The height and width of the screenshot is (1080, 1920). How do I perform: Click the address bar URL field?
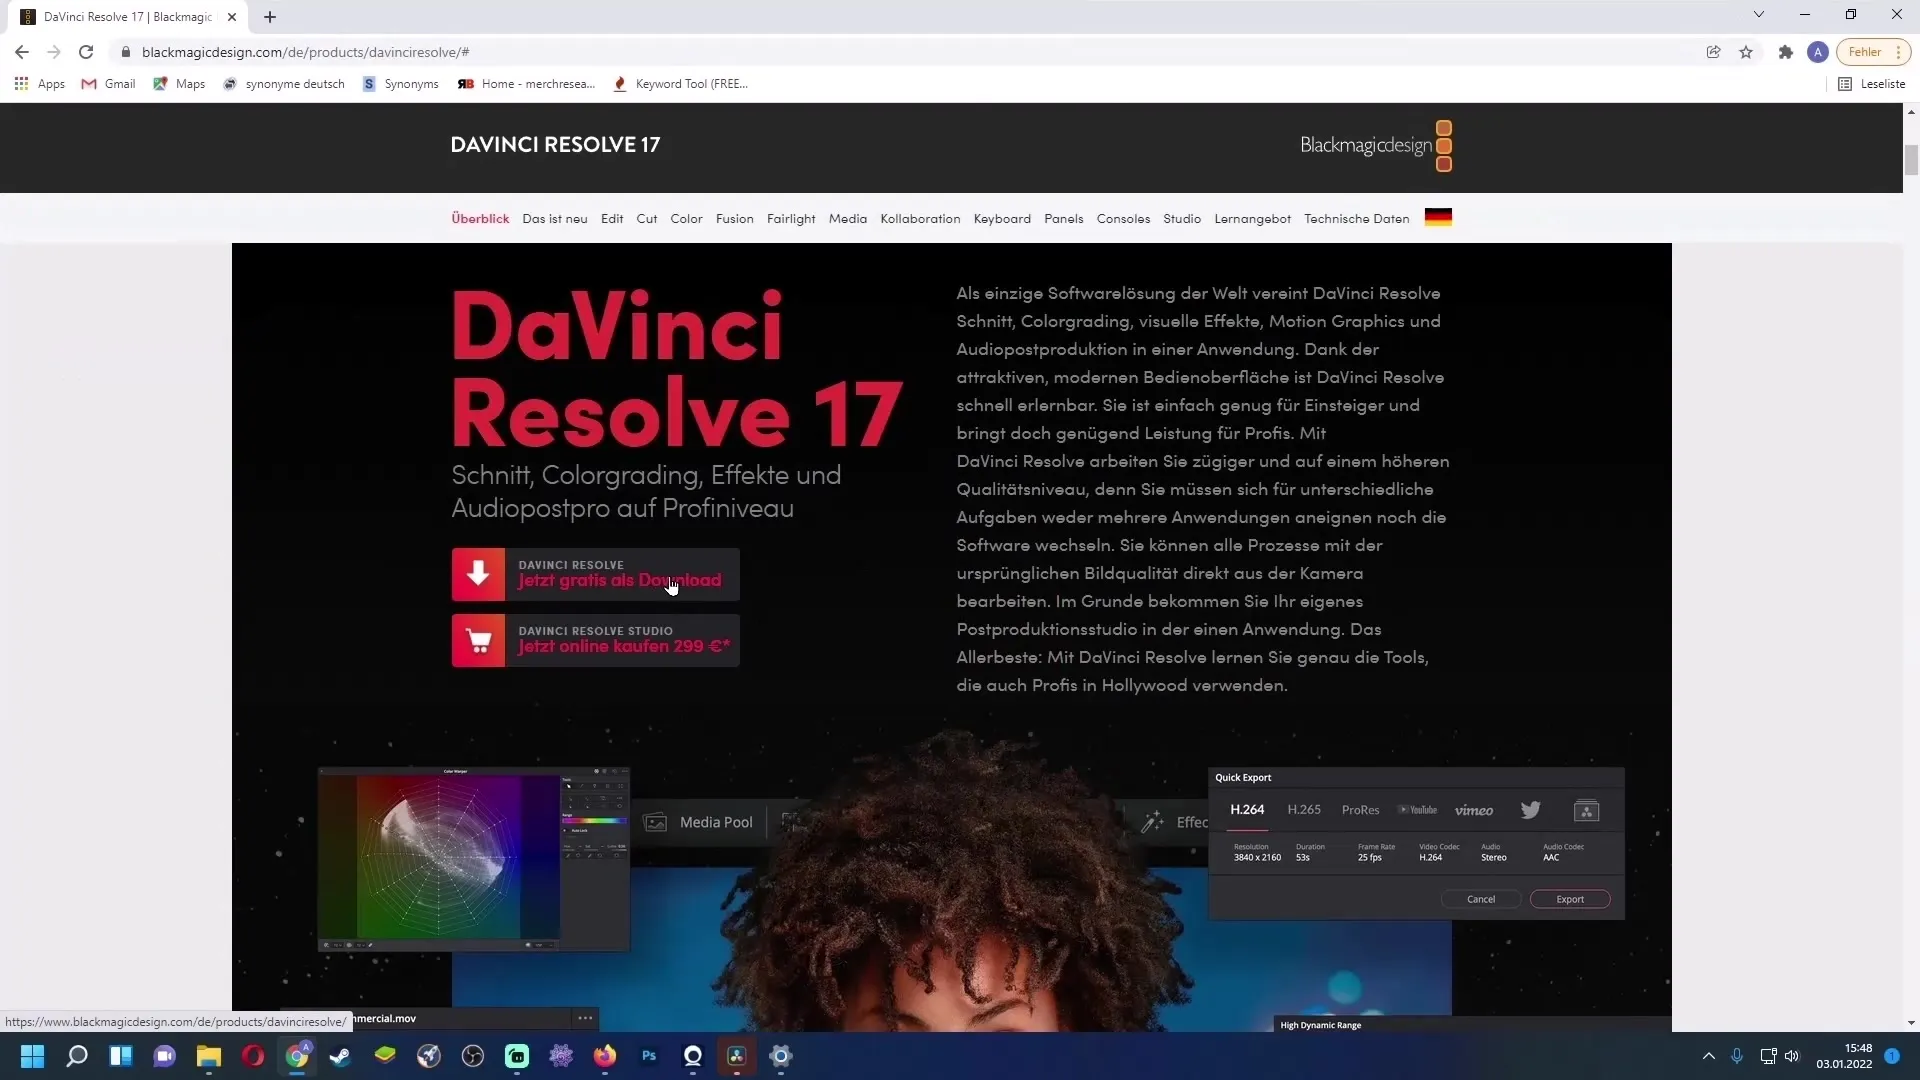click(x=900, y=52)
